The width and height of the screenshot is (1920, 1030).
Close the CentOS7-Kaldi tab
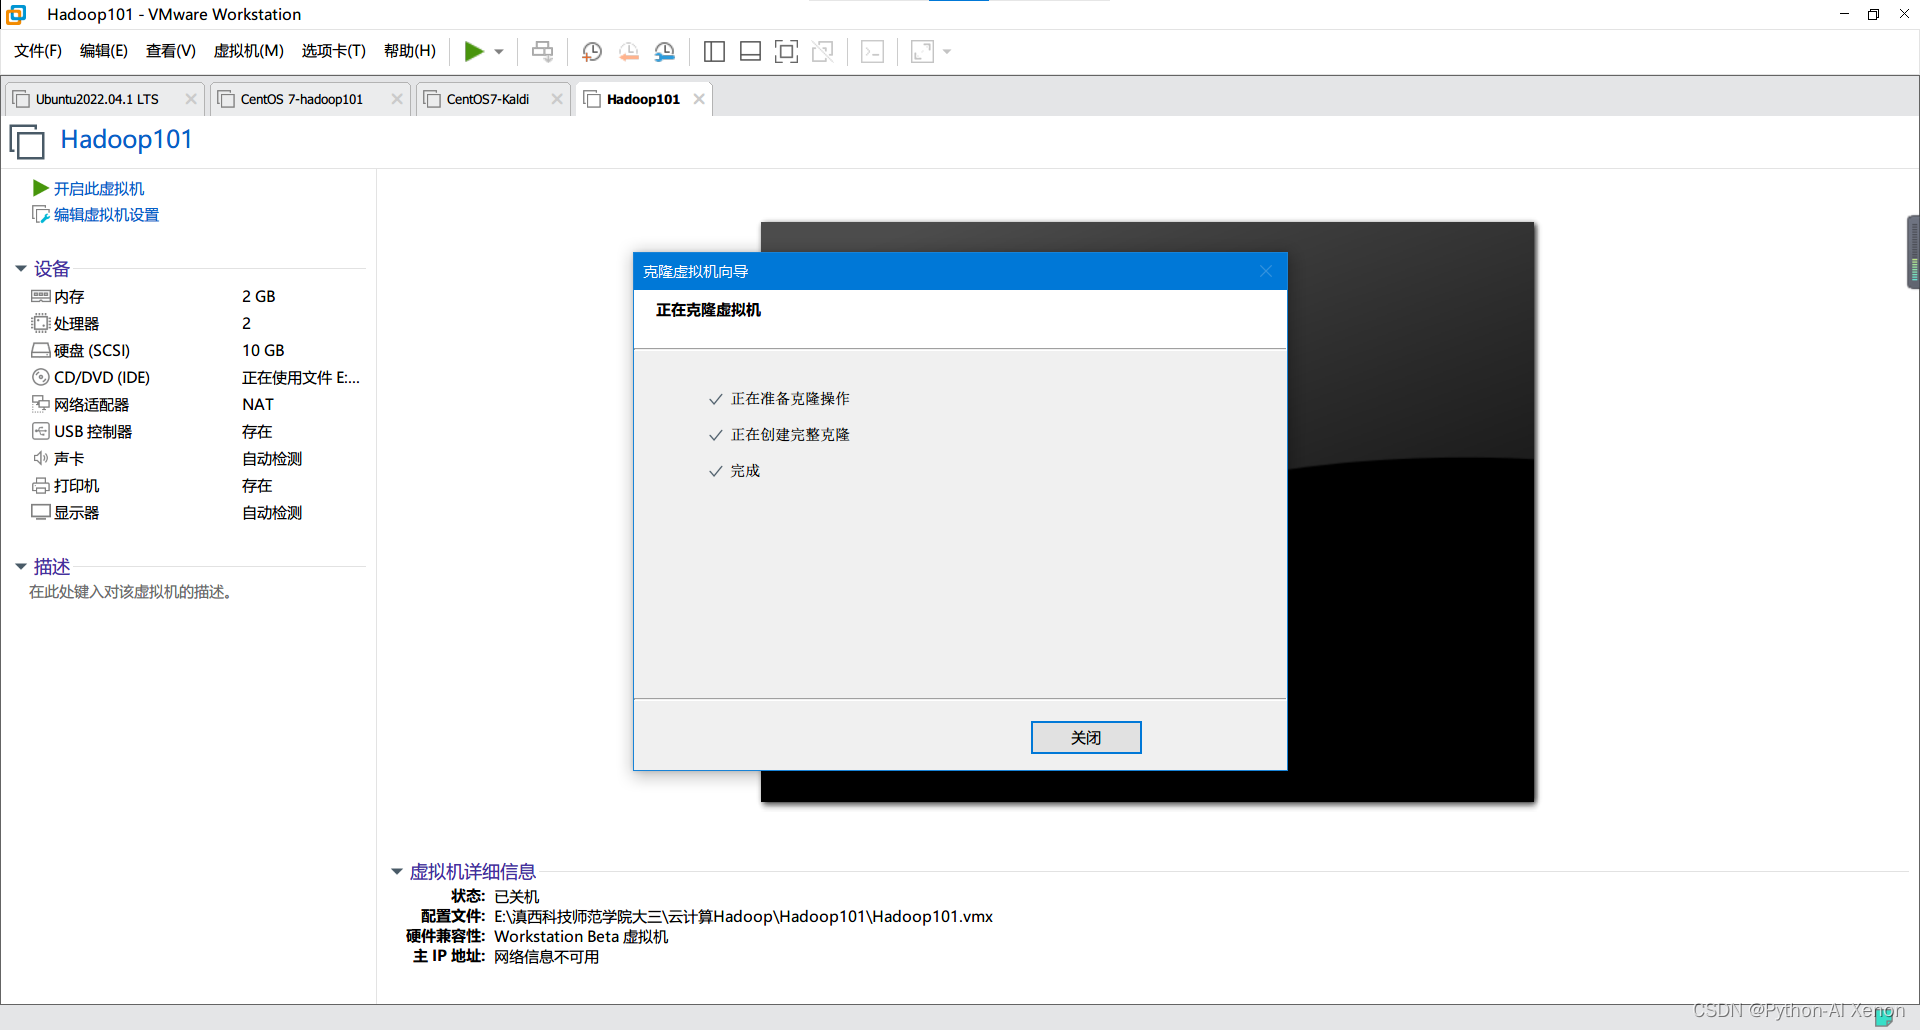pyautogui.click(x=557, y=99)
